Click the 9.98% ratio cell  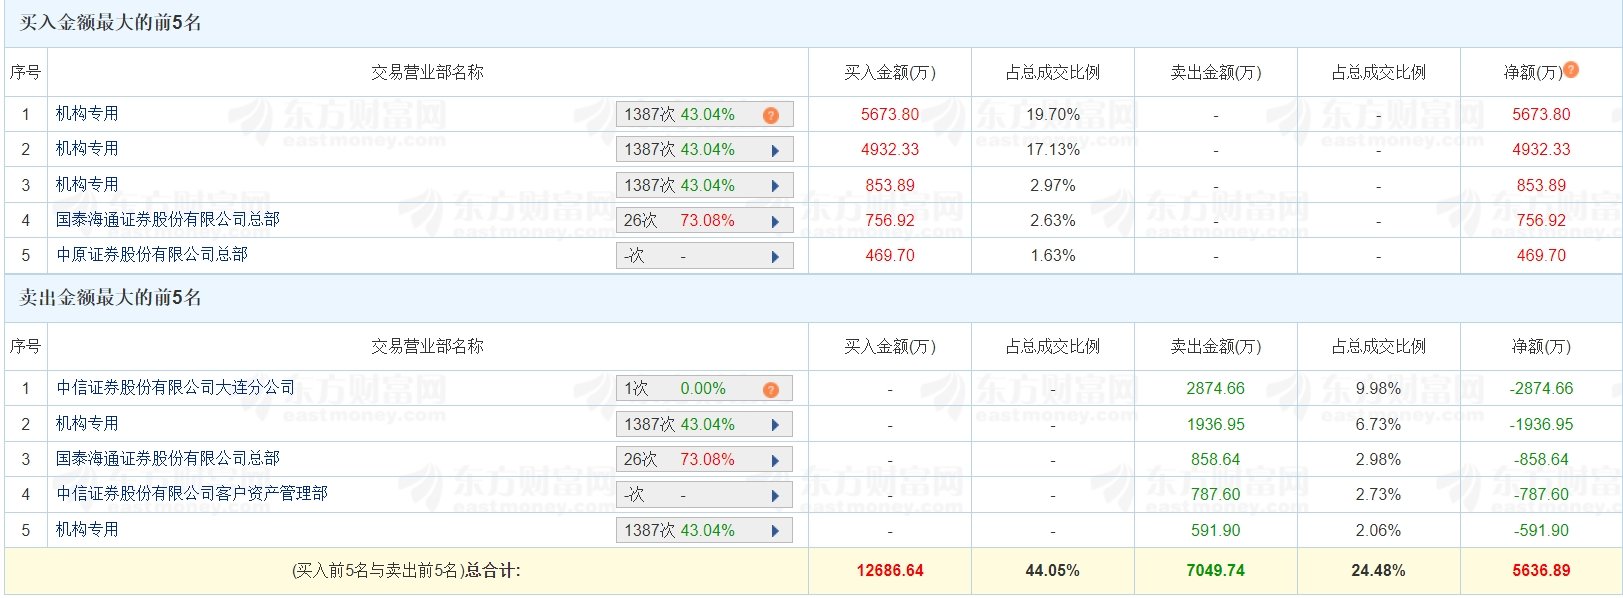coord(1379,388)
